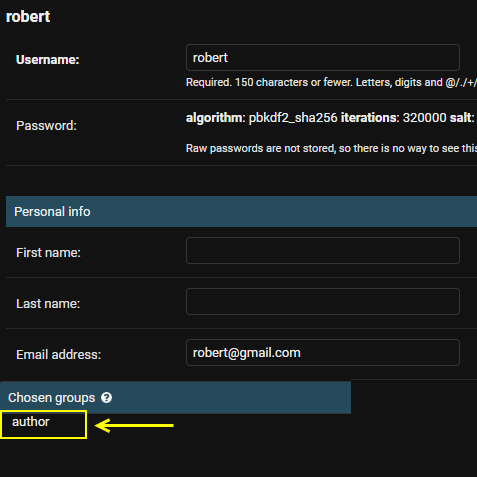Select the author group in Chosen groups
This screenshot has width=477, height=477.
[x=31, y=422]
